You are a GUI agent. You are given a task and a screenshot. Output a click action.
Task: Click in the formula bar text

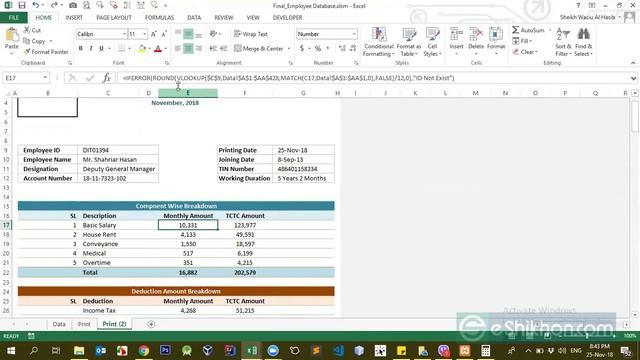pos(288,78)
